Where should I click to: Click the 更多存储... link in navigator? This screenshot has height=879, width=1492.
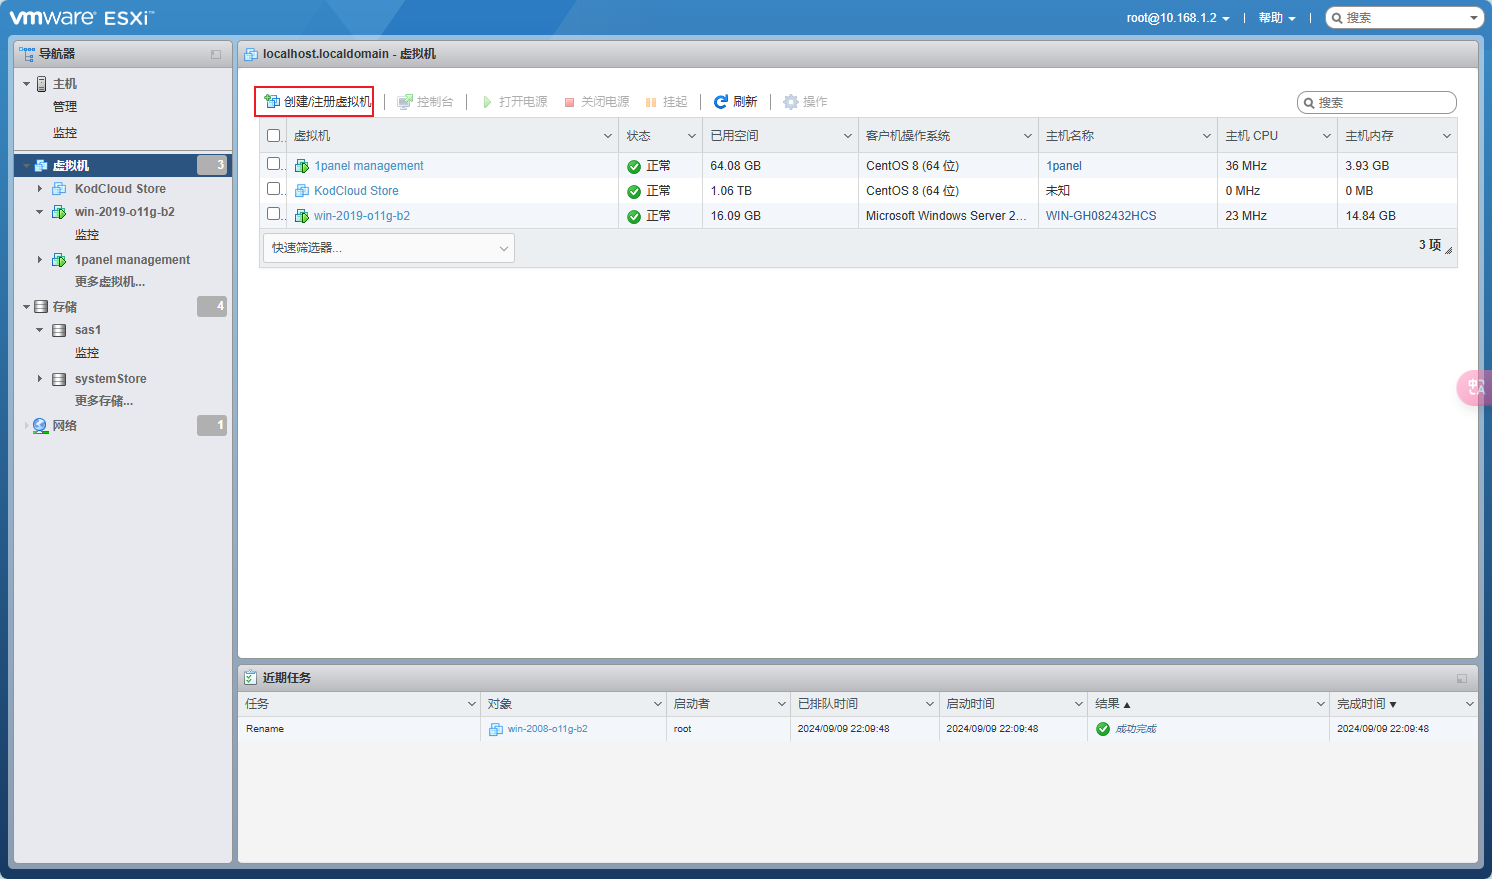tap(104, 401)
